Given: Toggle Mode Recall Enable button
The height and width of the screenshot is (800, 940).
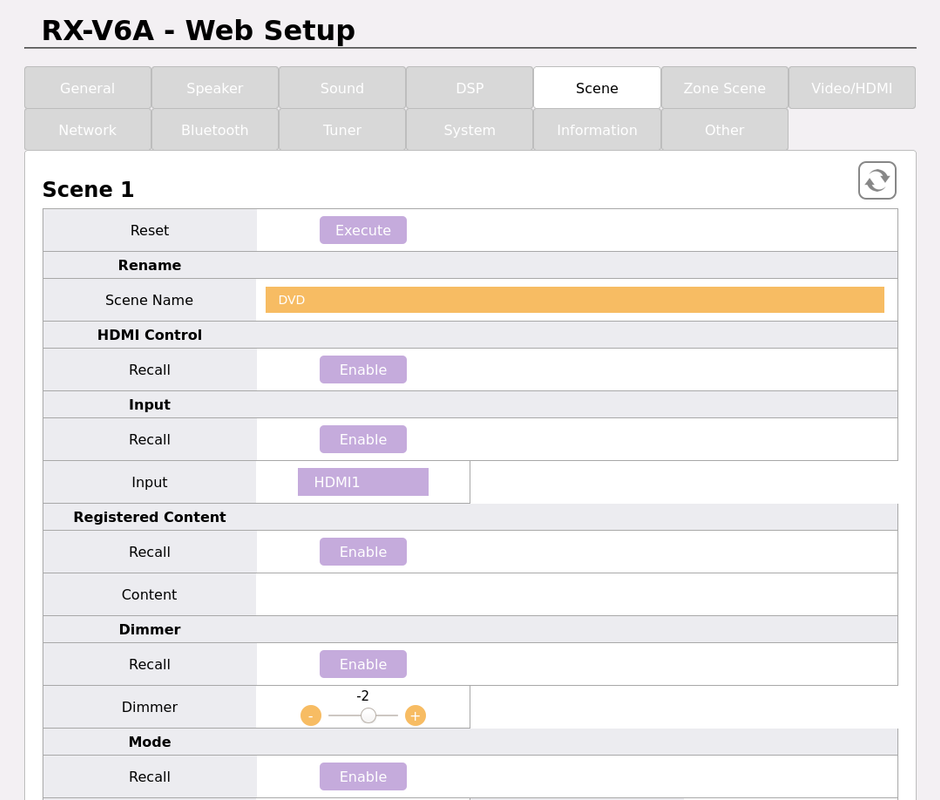Looking at the screenshot, I should pyautogui.click(x=363, y=777).
